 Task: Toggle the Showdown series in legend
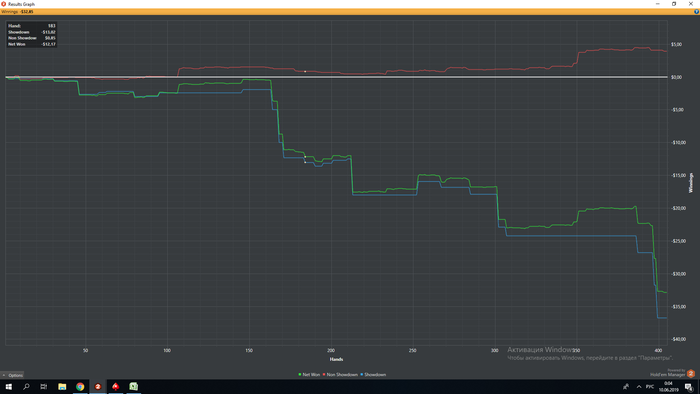pyautogui.click(x=373, y=375)
